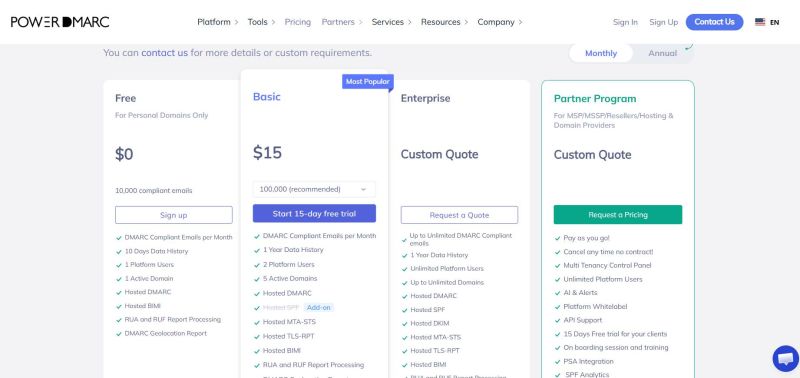Click 'Up to Unlimited Domains' feature
Image resolution: width=800 pixels, height=378 pixels.
pos(447,283)
